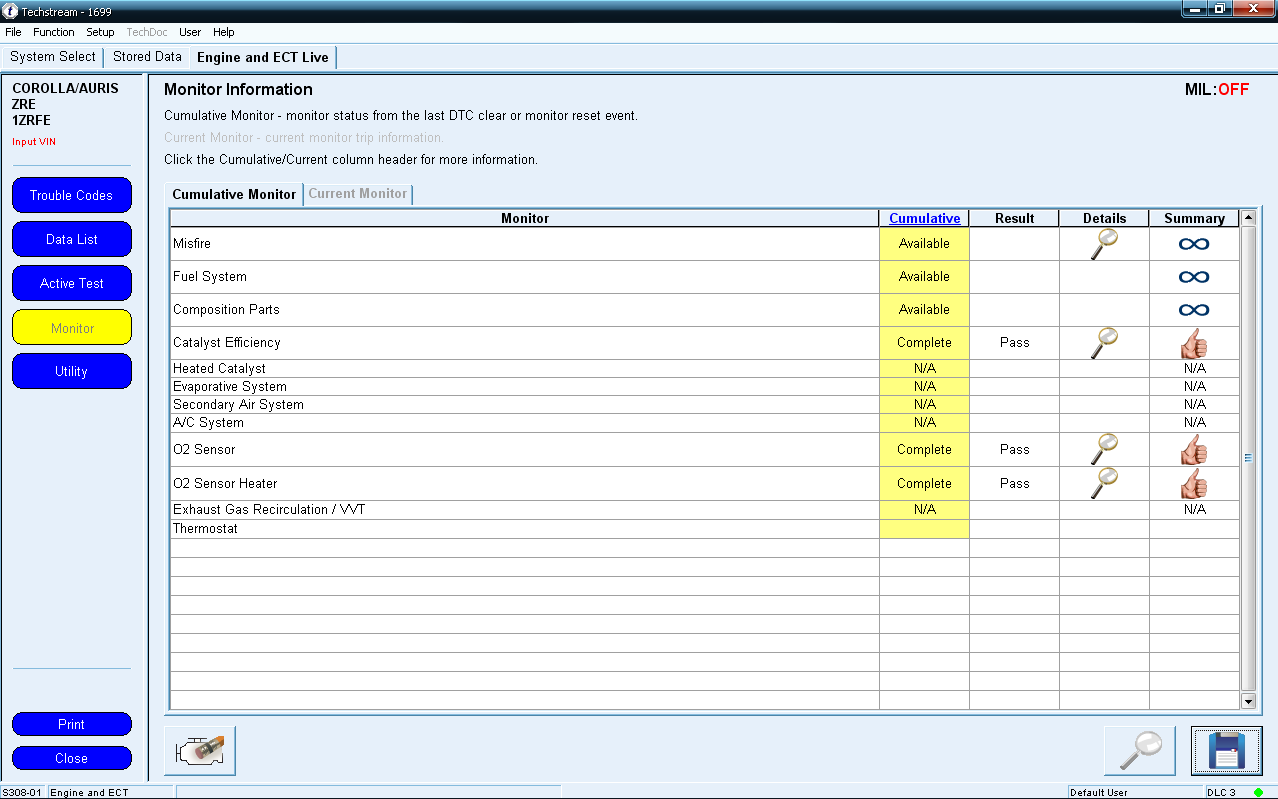The image size is (1278, 799).
Task: Click the Close button in sidebar
Action: 72,758
